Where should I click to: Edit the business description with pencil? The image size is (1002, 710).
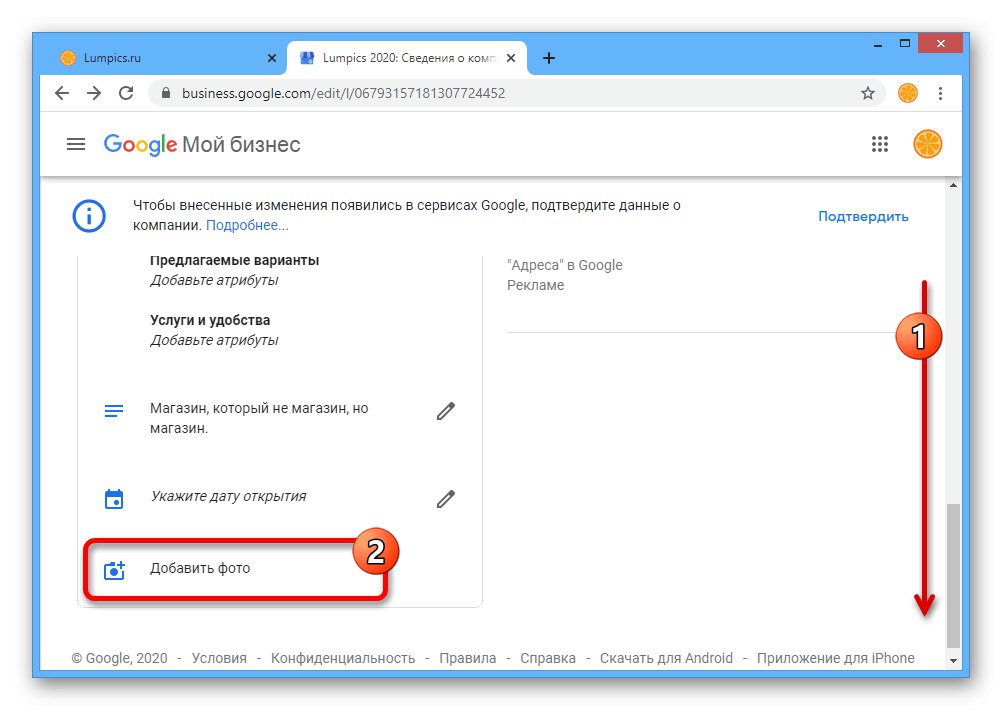coord(446,411)
